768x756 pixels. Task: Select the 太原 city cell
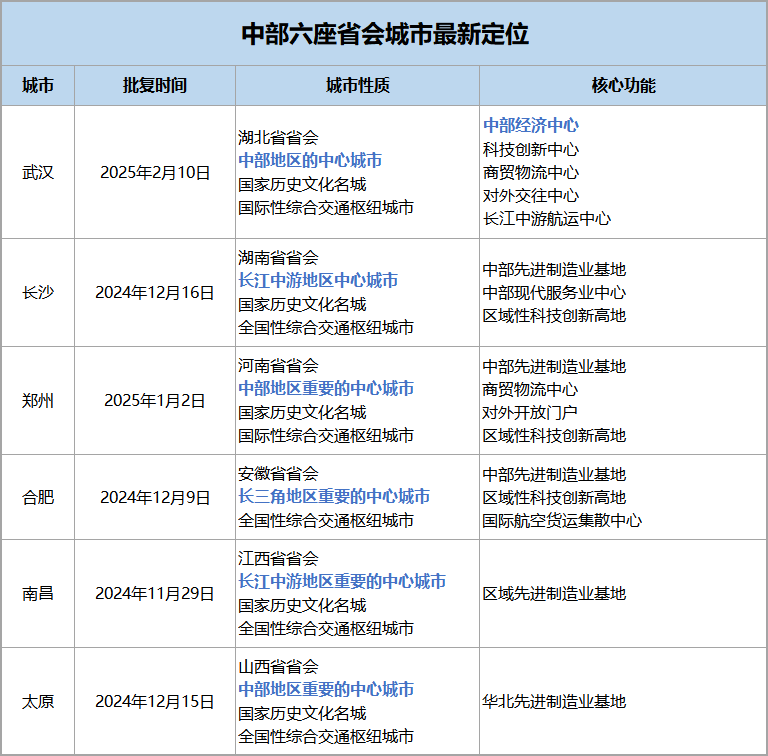[x=38, y=702]
